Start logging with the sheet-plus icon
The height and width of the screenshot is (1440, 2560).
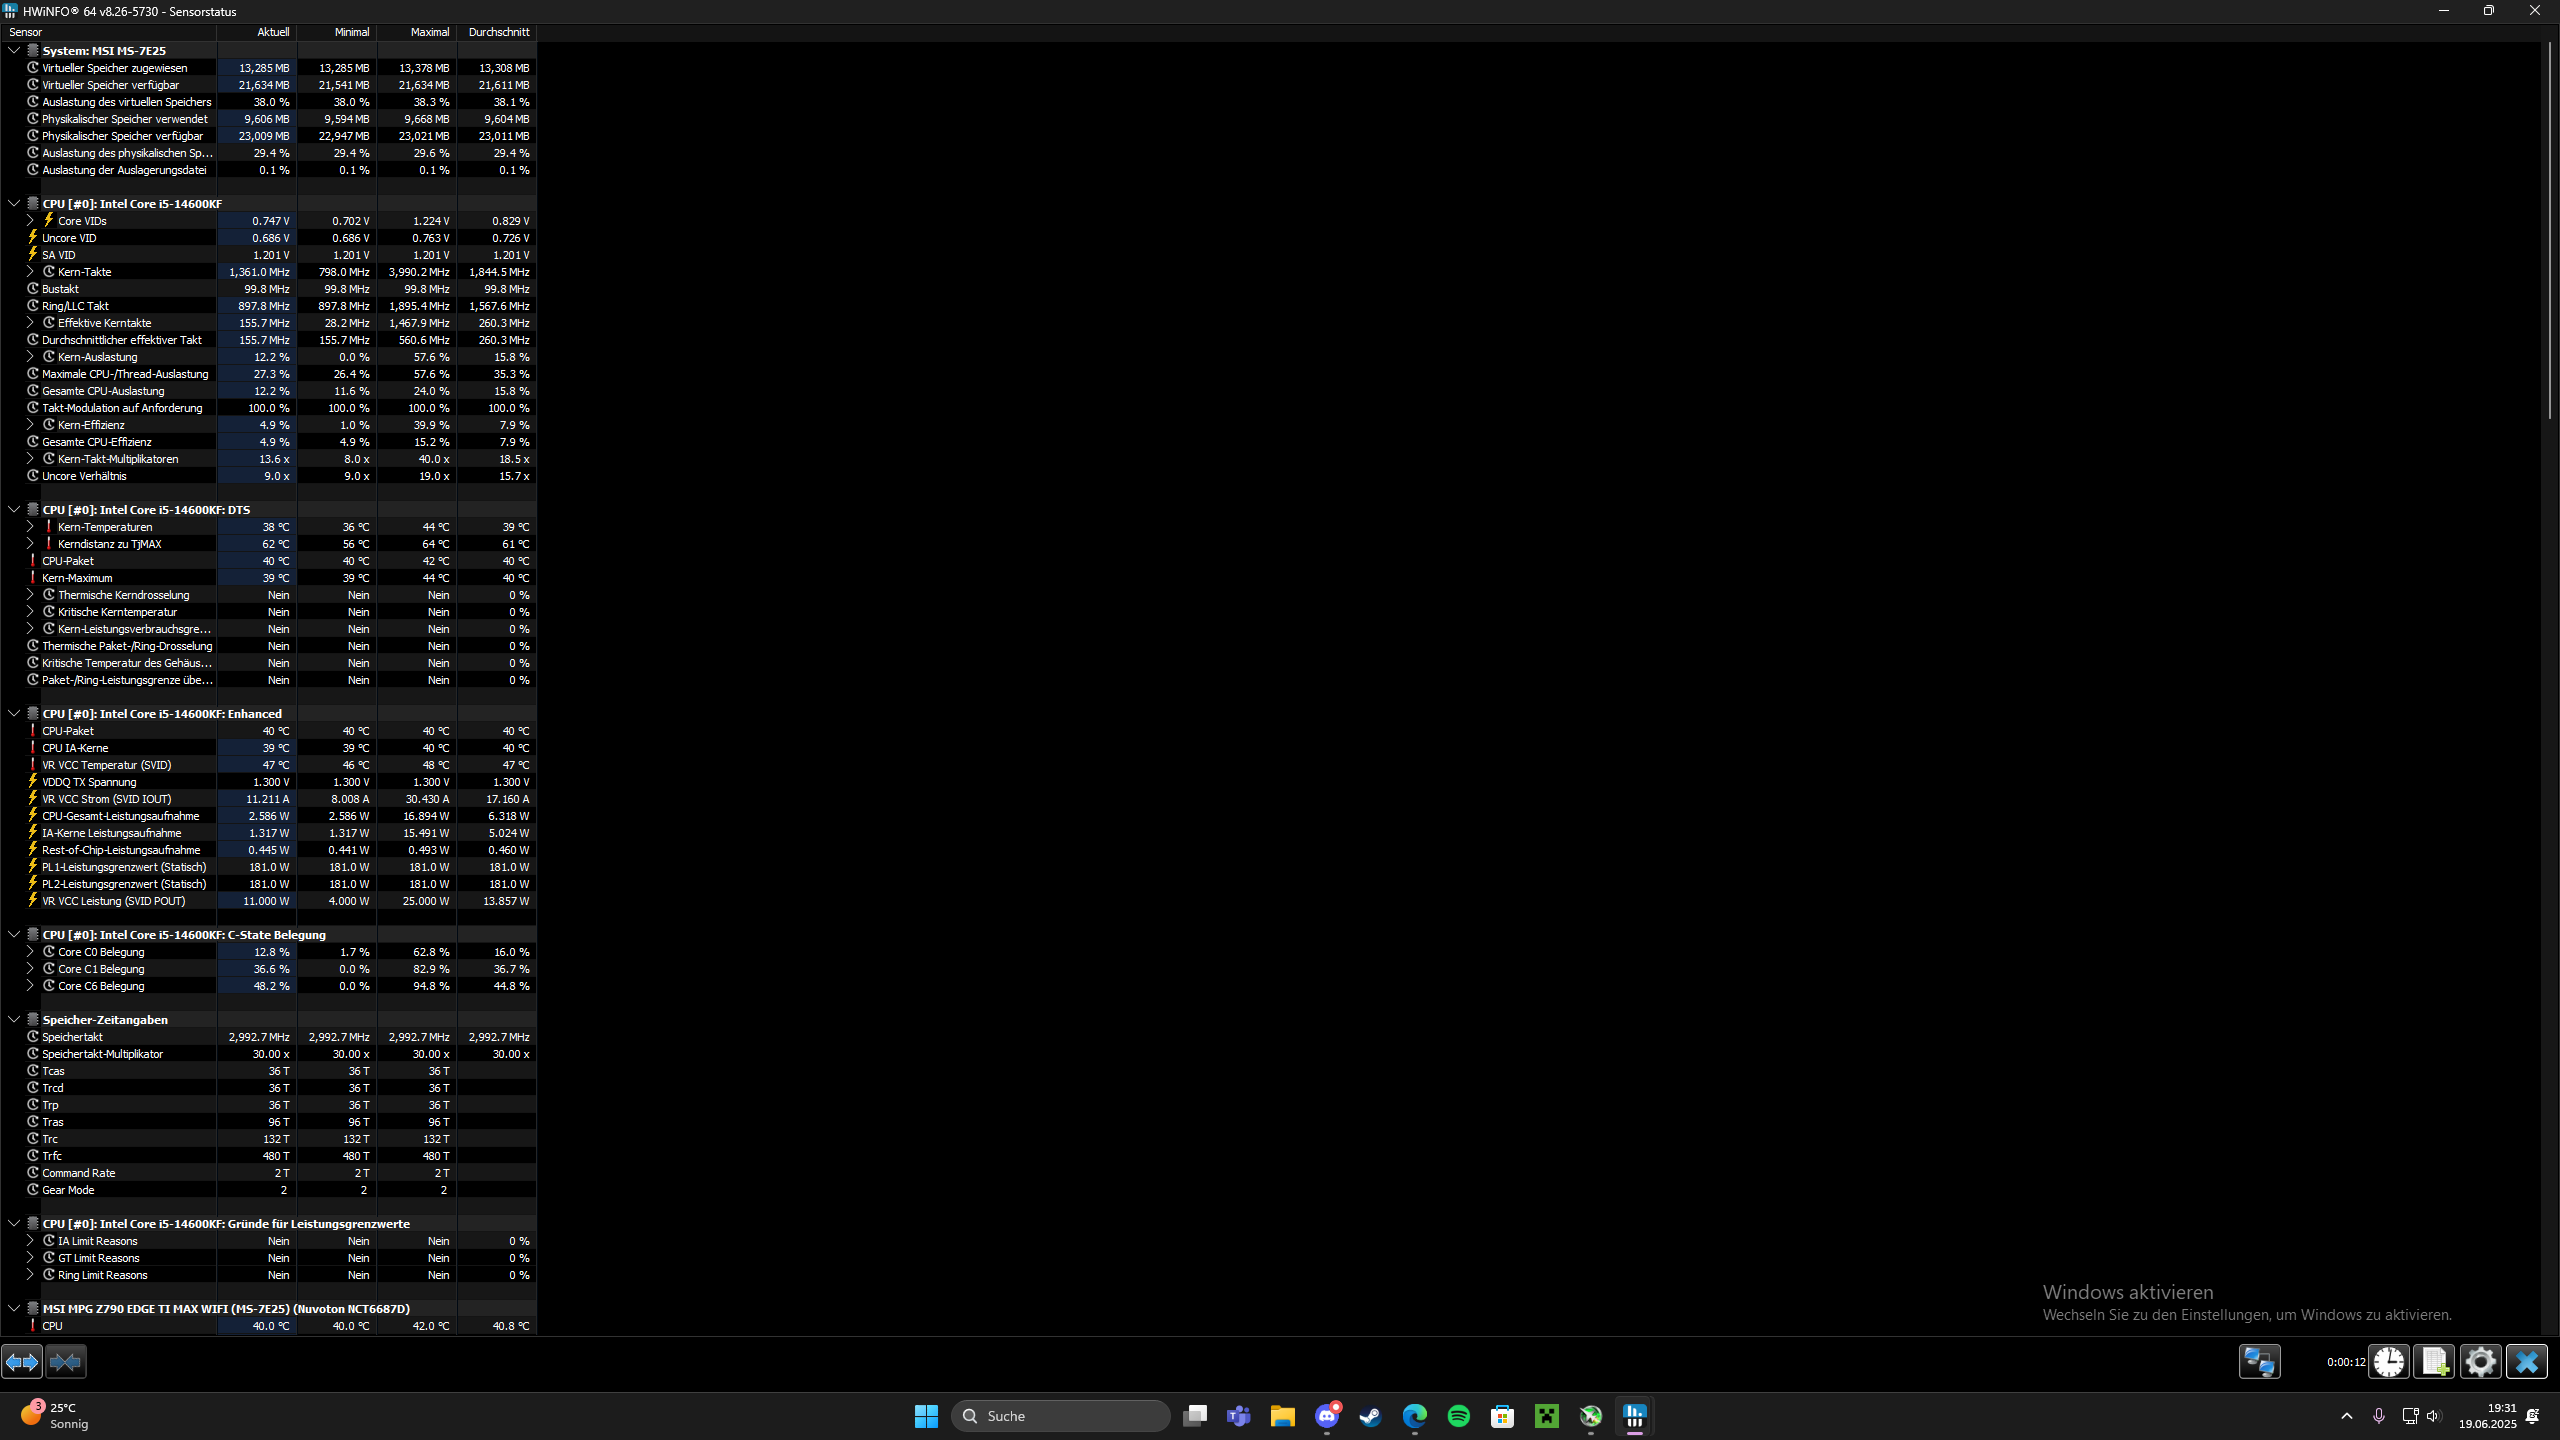[2434, 1361]
